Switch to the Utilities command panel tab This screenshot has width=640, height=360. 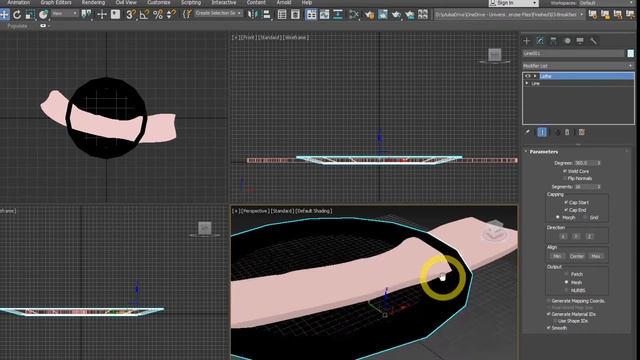pos(593,41)
